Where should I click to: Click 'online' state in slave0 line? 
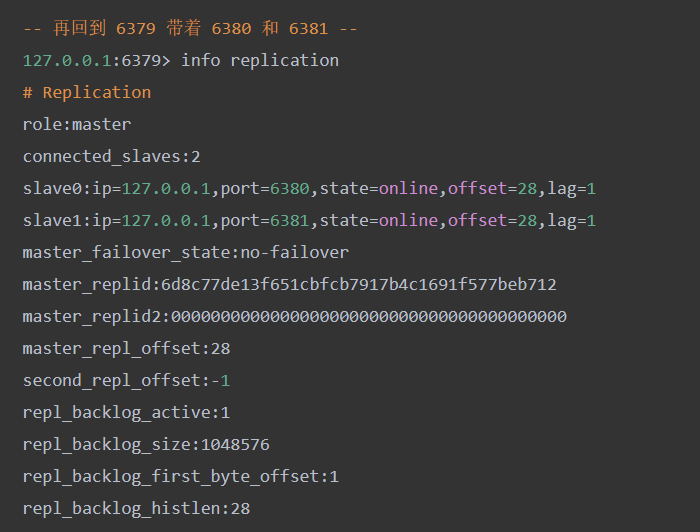coord(408,189)
